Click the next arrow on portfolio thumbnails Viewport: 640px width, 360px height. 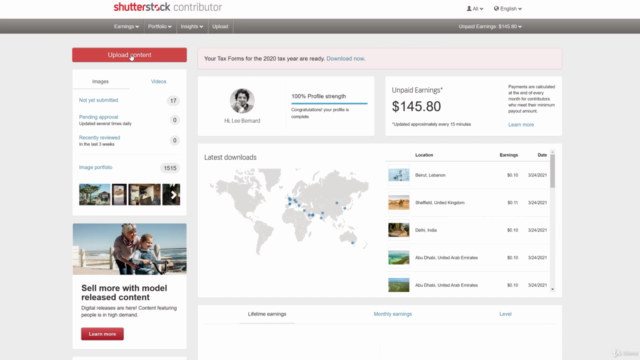coord(174,195)
